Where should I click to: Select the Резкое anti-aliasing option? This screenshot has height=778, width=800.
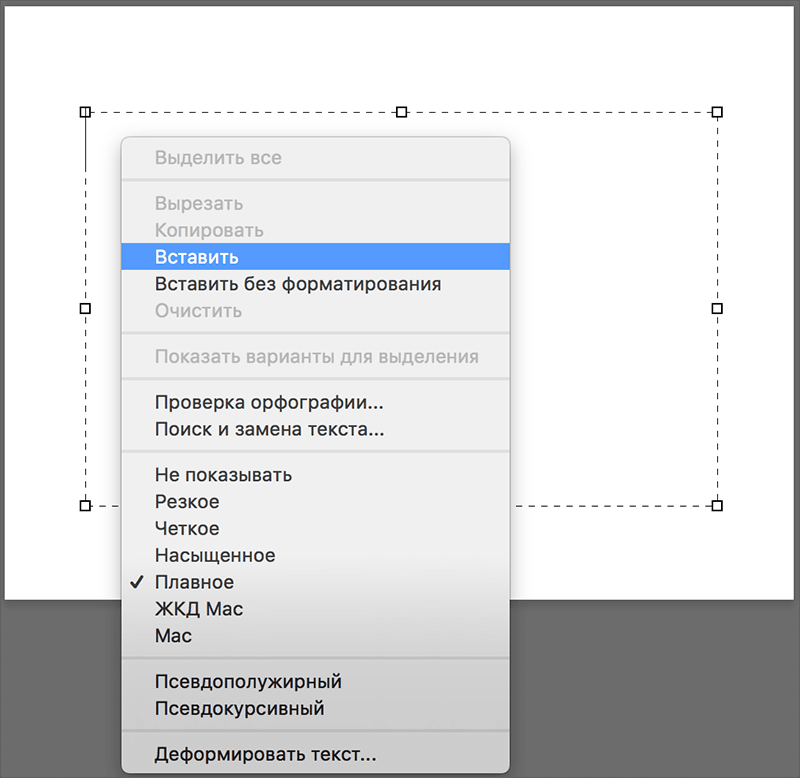click(x=187, y=502)
